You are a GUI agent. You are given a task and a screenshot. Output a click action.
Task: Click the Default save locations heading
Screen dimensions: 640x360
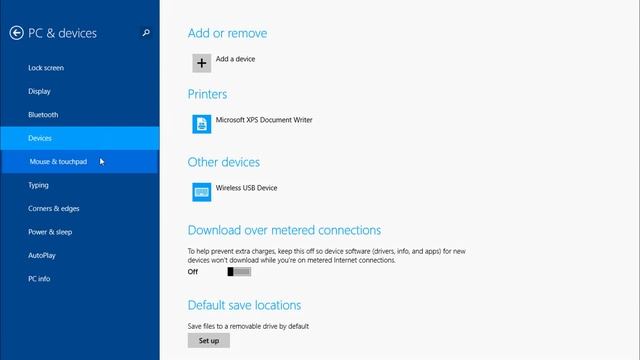pyautogui.click(x=244, y=305)
